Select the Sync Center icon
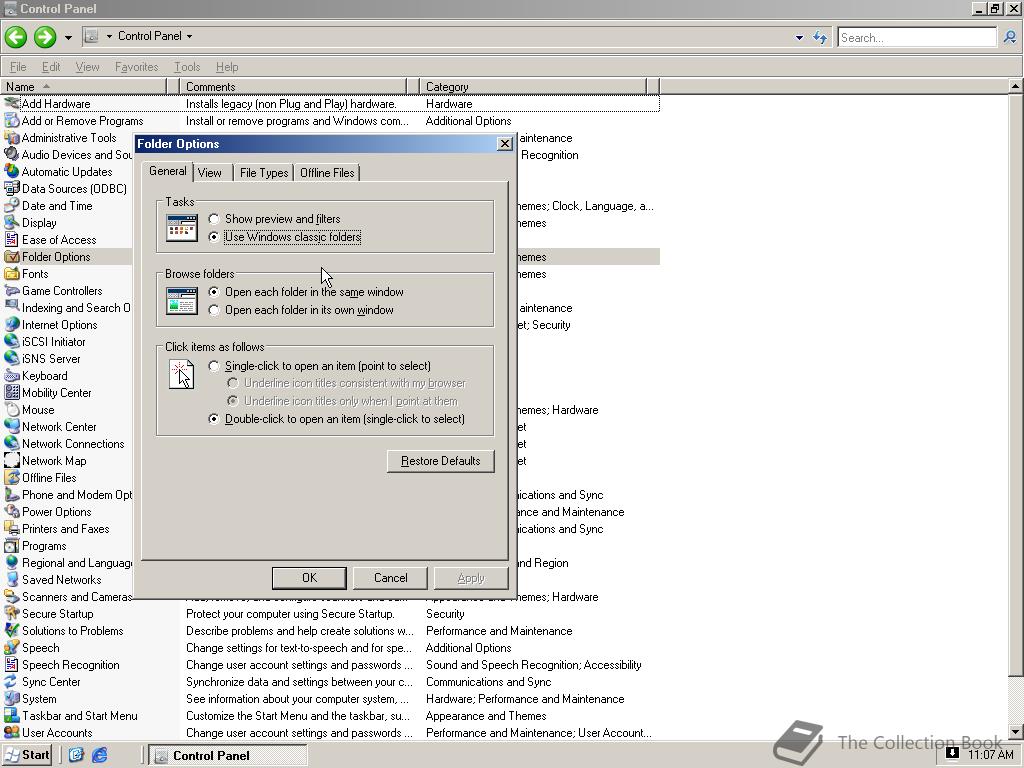This screenshot has width=1024, height=768. 12,681
